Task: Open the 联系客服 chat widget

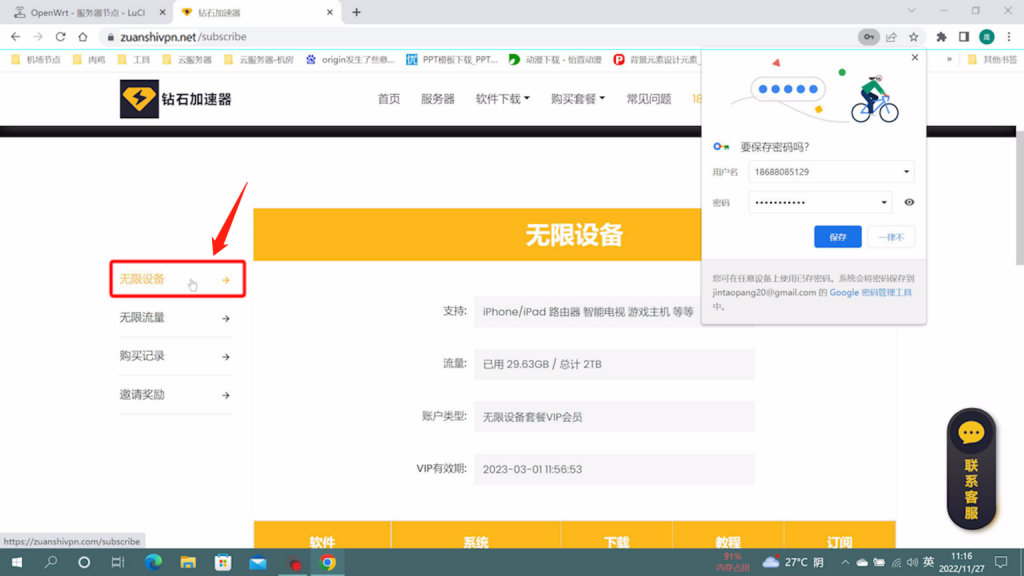Action: (971, 468)
